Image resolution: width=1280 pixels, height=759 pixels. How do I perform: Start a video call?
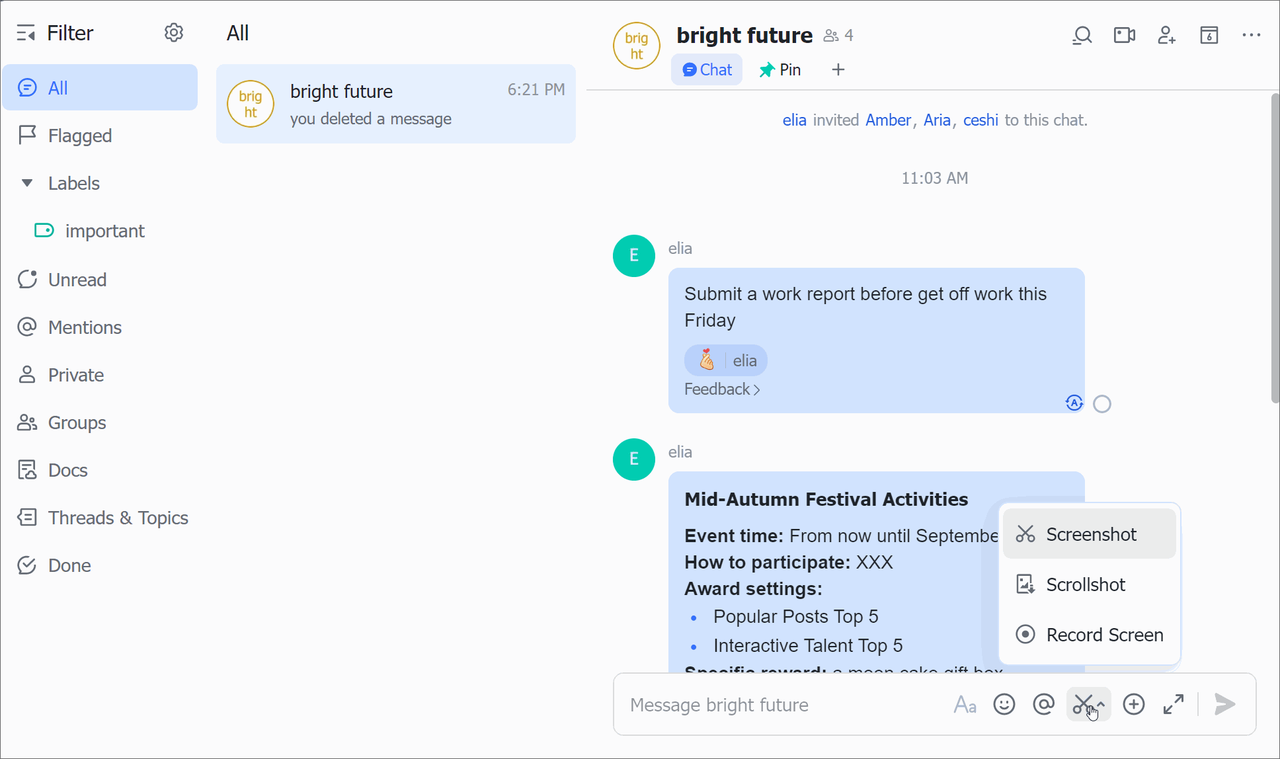[1125, 35]
